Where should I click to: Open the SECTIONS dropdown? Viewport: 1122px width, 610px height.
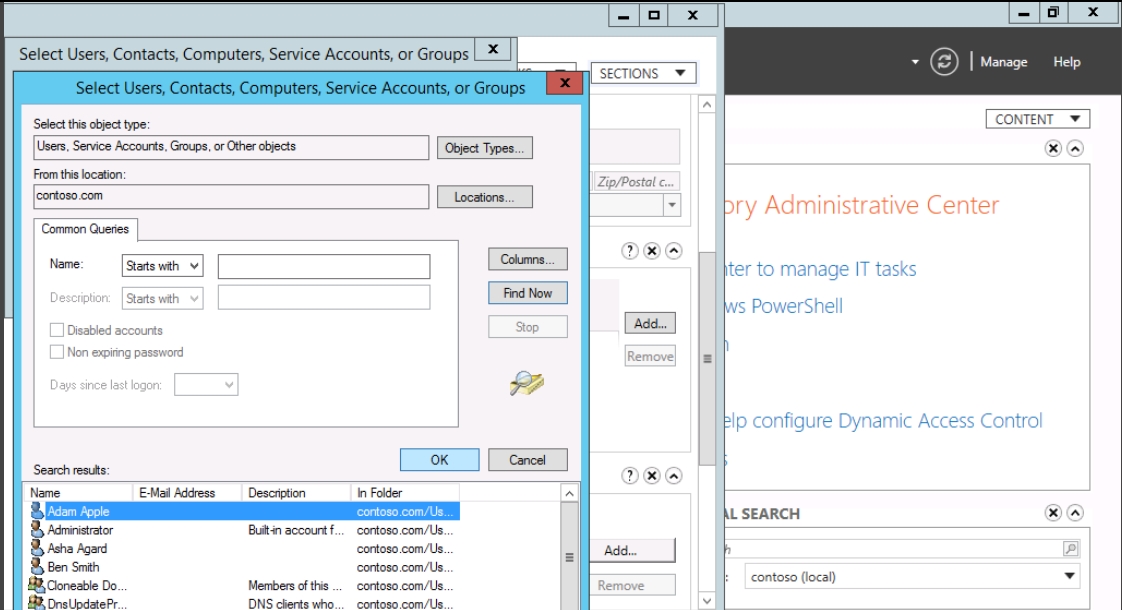[642, 73]
